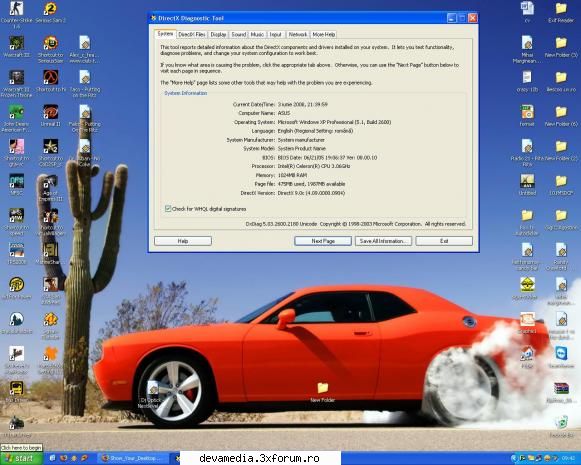Image resolution: width=581 pixels, height=465 pixels.
Task: Open the Counter-Strike 1.6 desktop shortcut
Action: pos(16,9)
